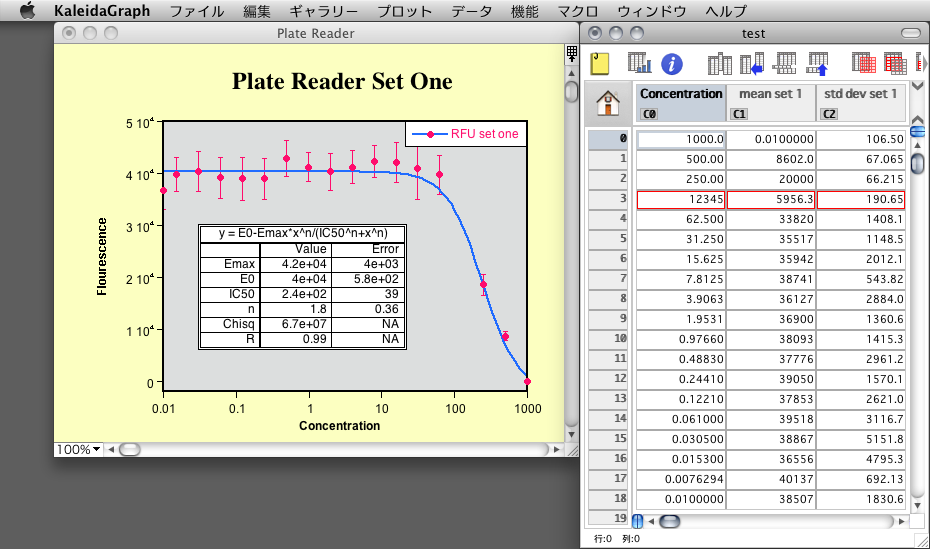This screenshot has width=930, height=549.
Task: Click the std dev cell containing 190.65
Action: (x=861, y=199)
